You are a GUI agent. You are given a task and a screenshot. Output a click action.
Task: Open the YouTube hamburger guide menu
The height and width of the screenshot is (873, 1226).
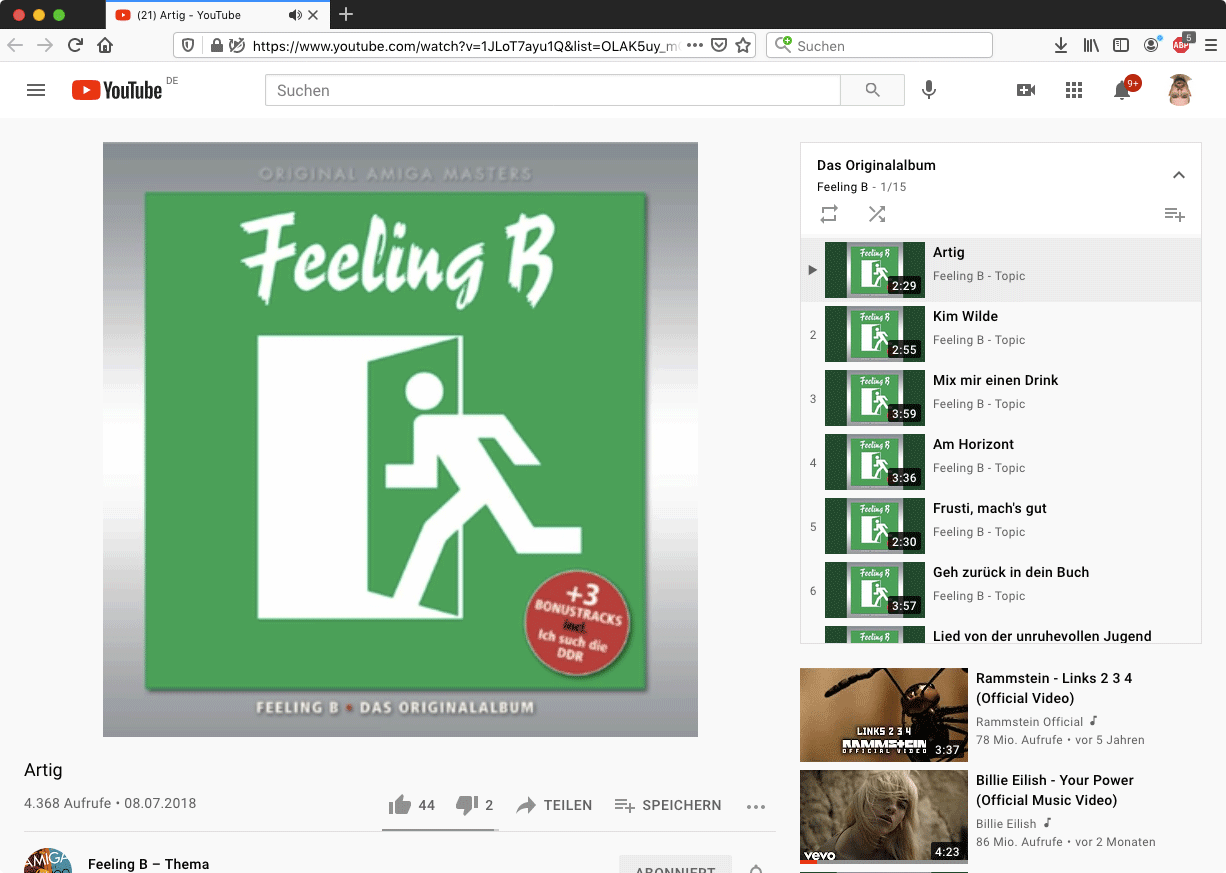[x=36, y=90]
